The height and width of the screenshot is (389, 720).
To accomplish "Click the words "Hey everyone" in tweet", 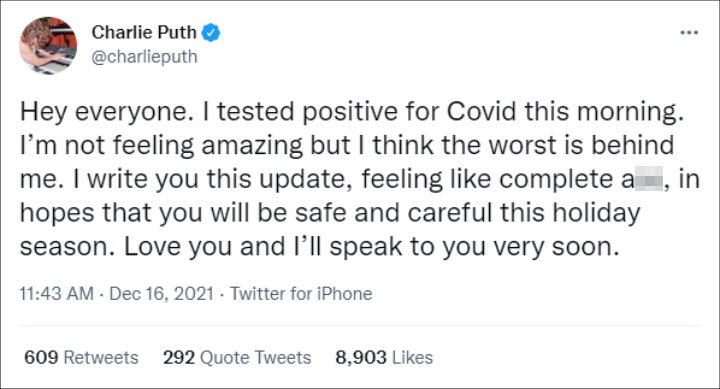I will tap(103, 112).
